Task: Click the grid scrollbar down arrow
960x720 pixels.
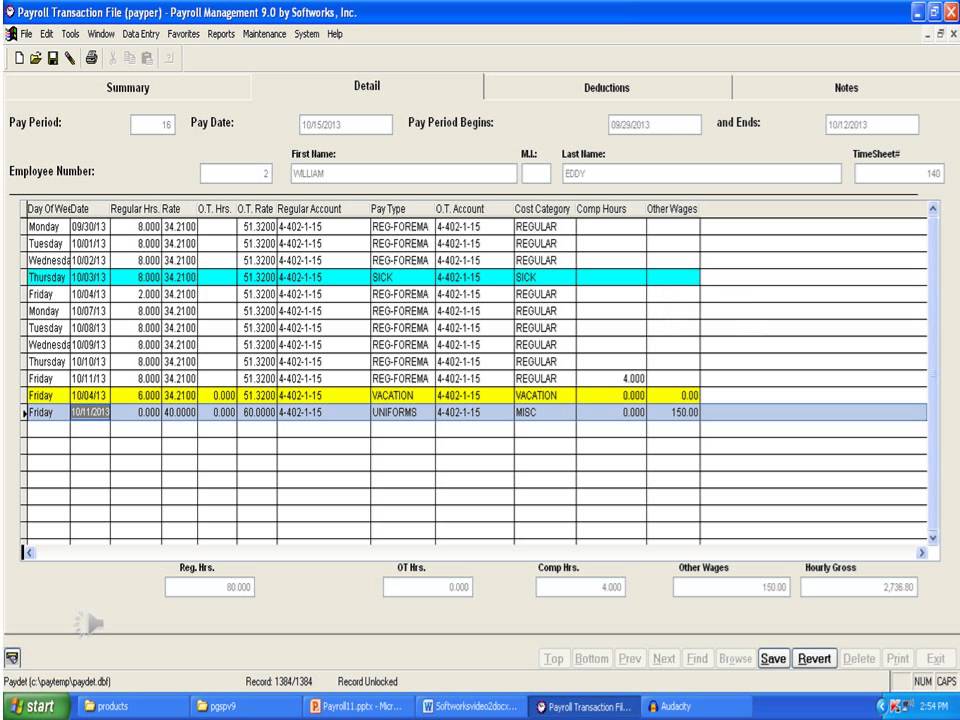Action: click(933, 538)
